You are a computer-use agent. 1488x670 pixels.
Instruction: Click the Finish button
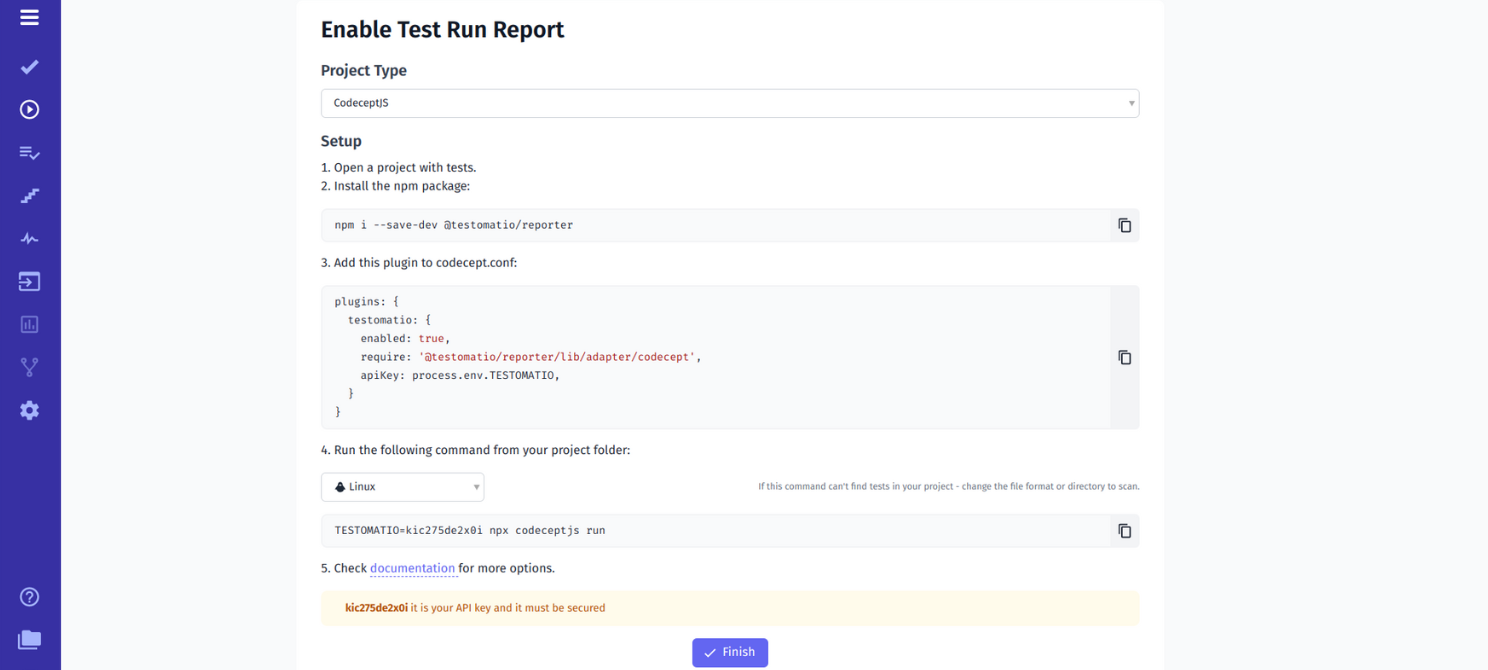tap(729, 652)
